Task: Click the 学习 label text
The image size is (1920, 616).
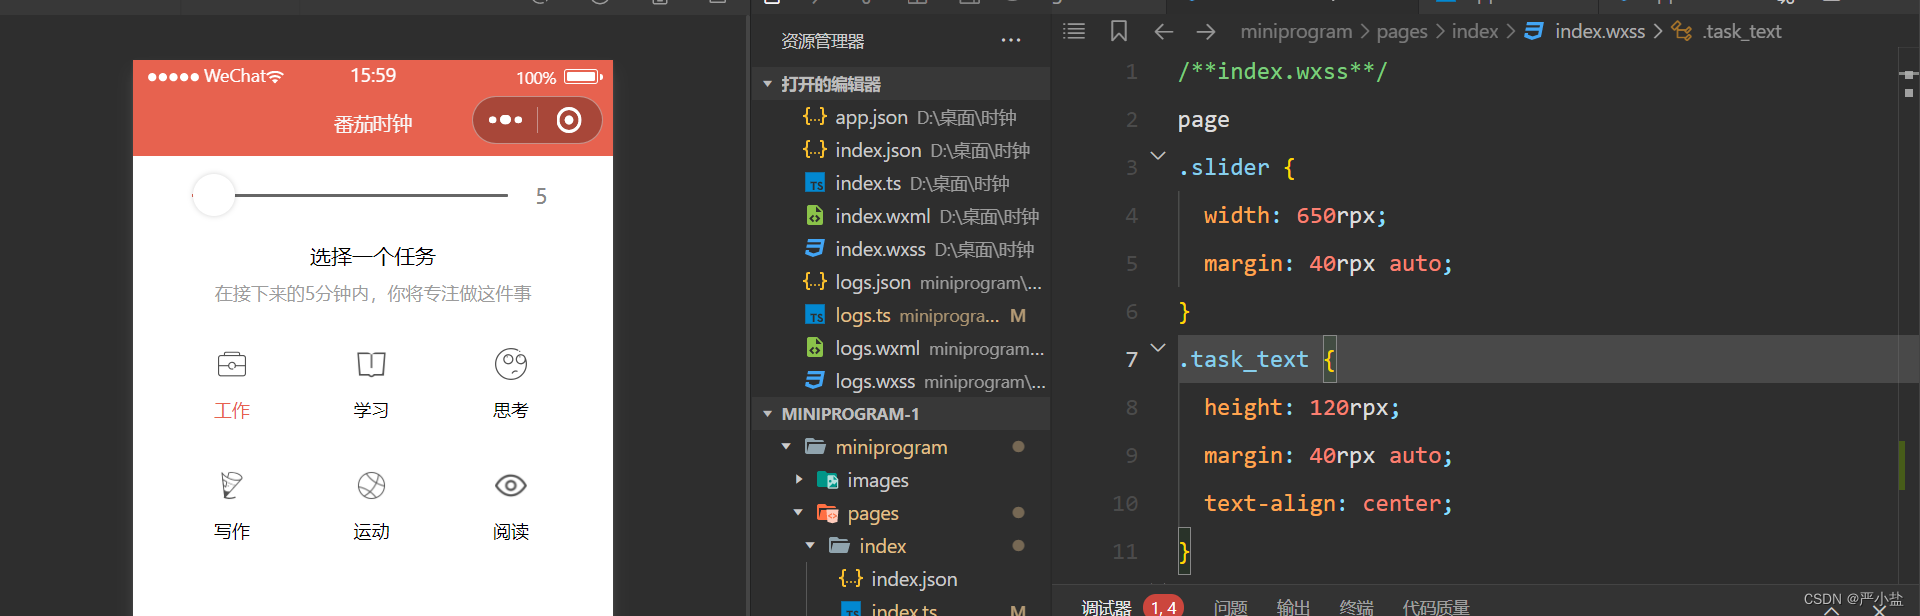Action: coord(371,411)
